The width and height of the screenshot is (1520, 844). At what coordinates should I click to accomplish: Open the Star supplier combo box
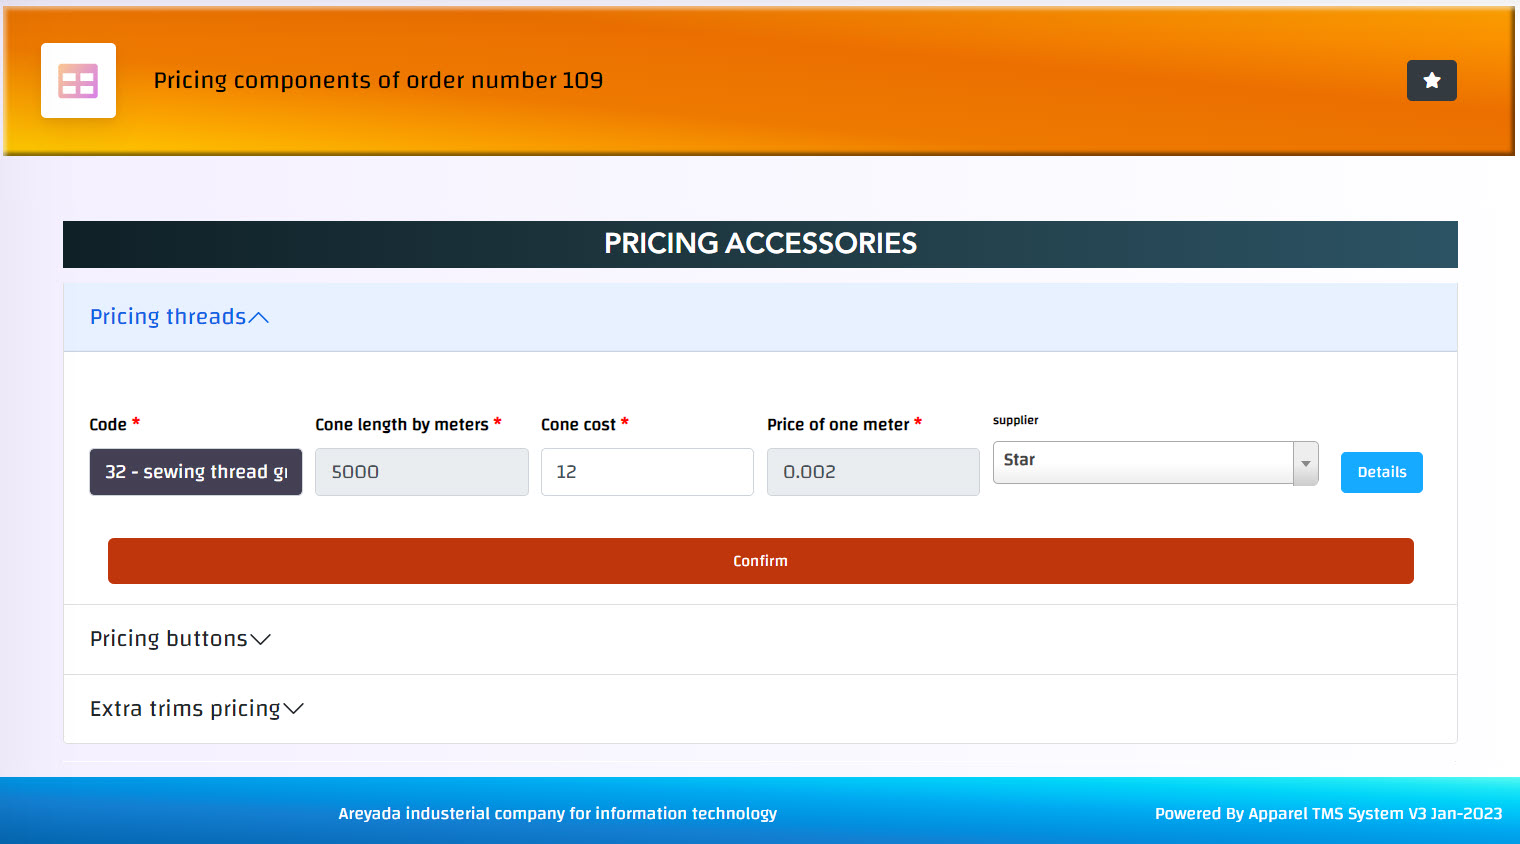[x=1142, y=463]
